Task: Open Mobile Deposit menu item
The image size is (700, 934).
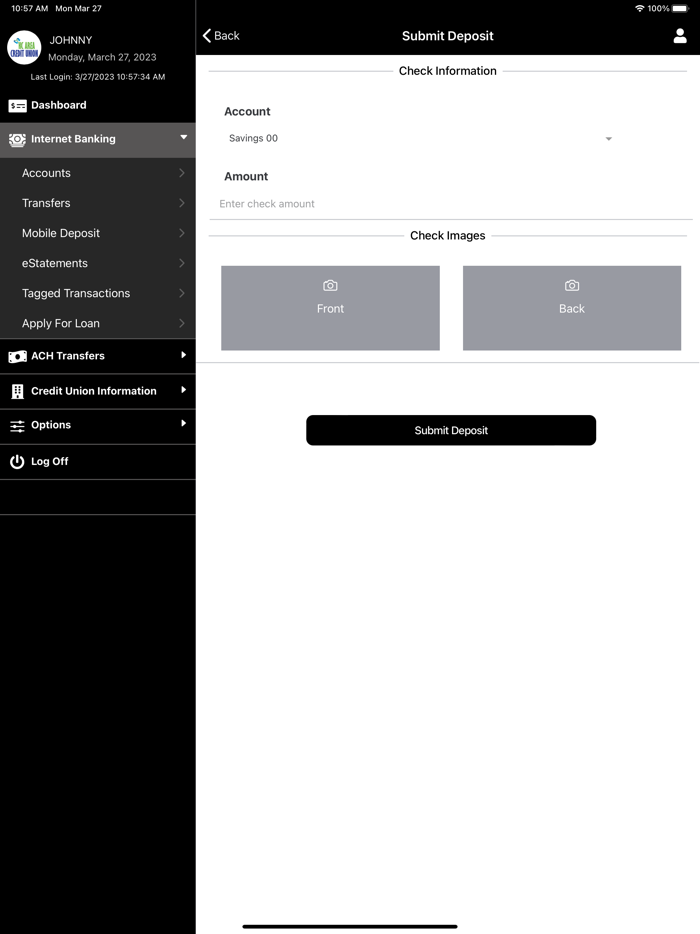Action: coord(98,234)
